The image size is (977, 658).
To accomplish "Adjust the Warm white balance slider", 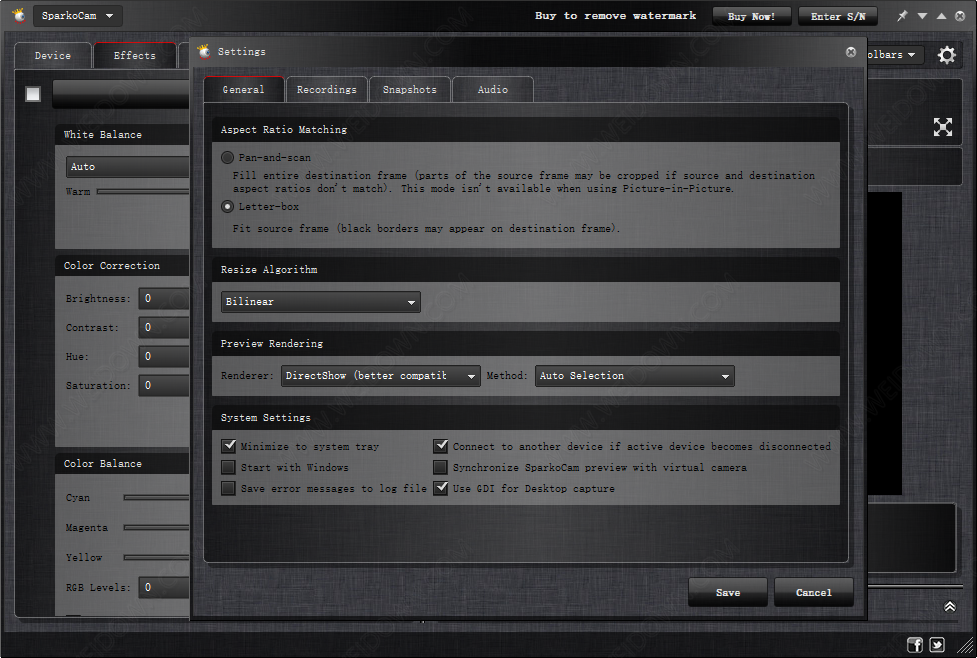I will coord(143,192).
